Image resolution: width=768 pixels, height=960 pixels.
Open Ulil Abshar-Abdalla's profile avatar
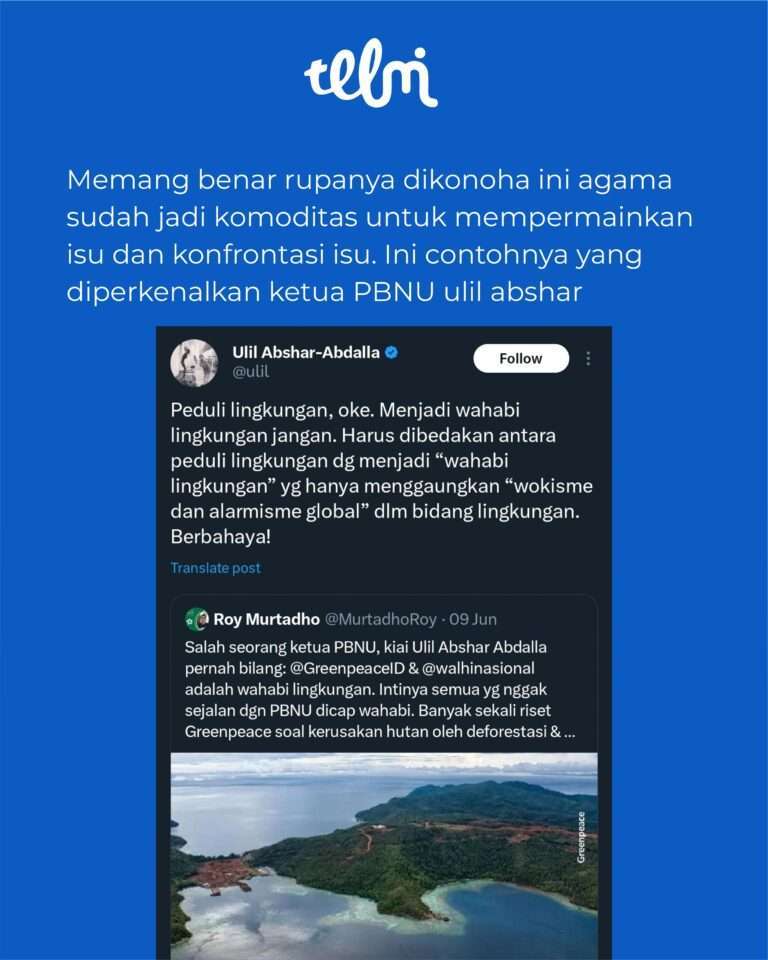tap(194, 363)
